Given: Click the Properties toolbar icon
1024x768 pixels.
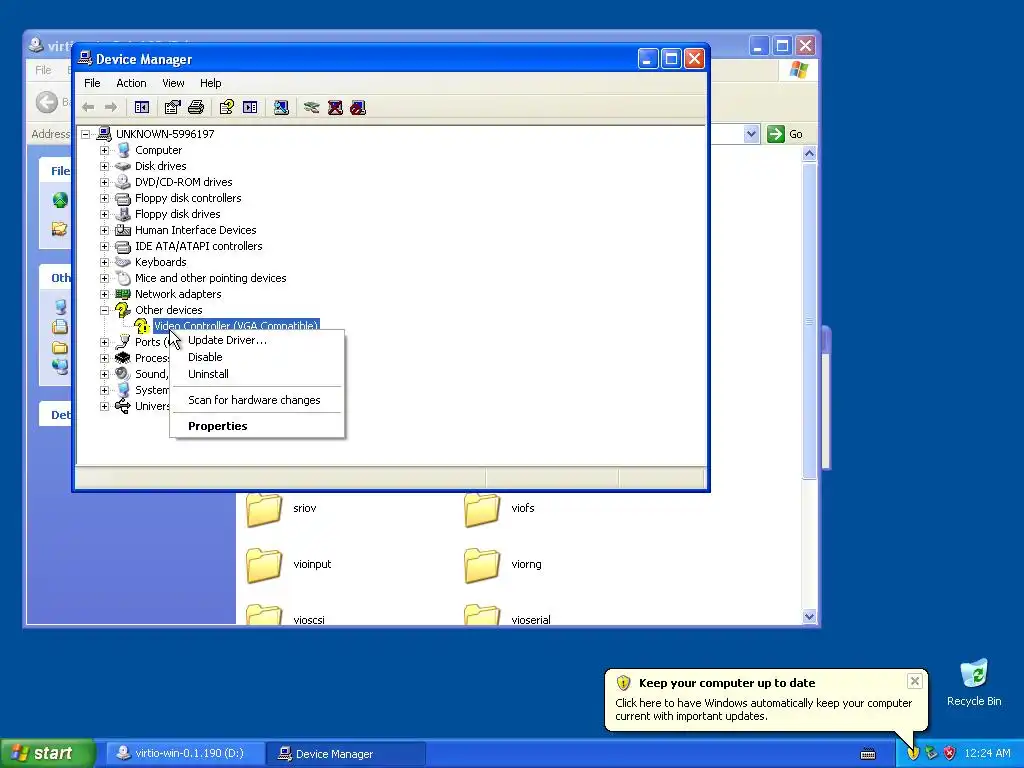Looking at the screenshot, I should click(172, 107).
